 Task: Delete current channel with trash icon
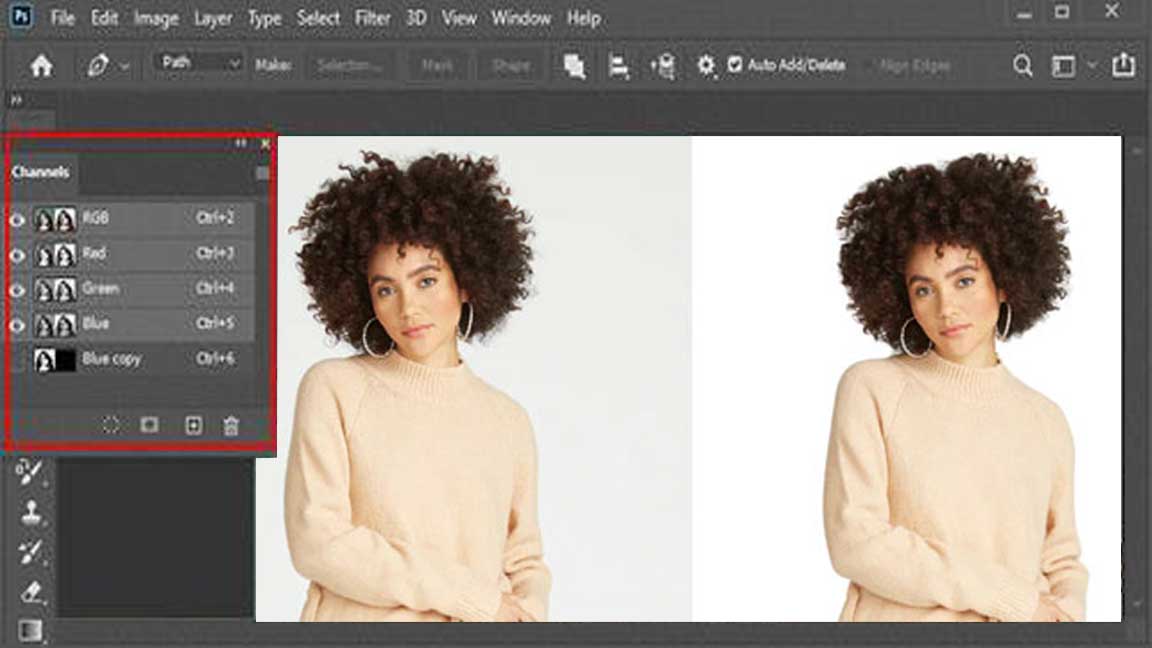[x=232, y=425]
